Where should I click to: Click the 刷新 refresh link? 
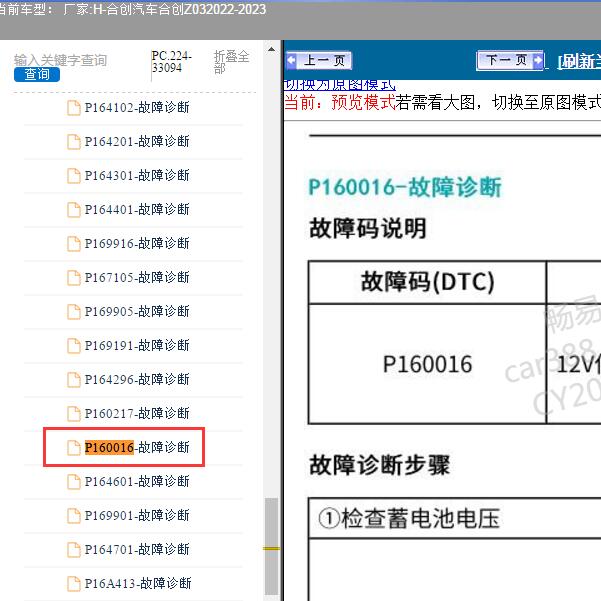[x=579, y=61]
